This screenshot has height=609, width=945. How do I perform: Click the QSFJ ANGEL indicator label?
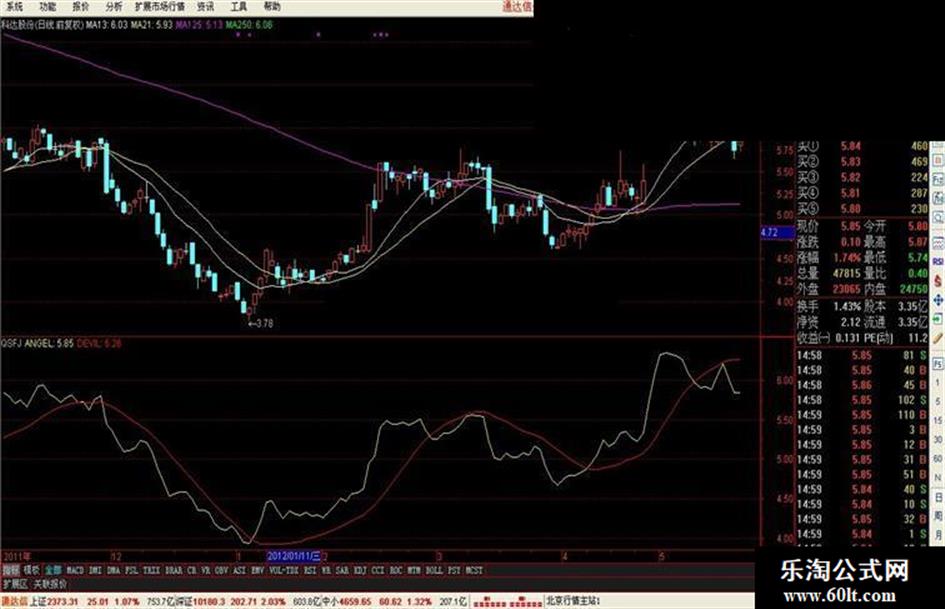[37, 343]
